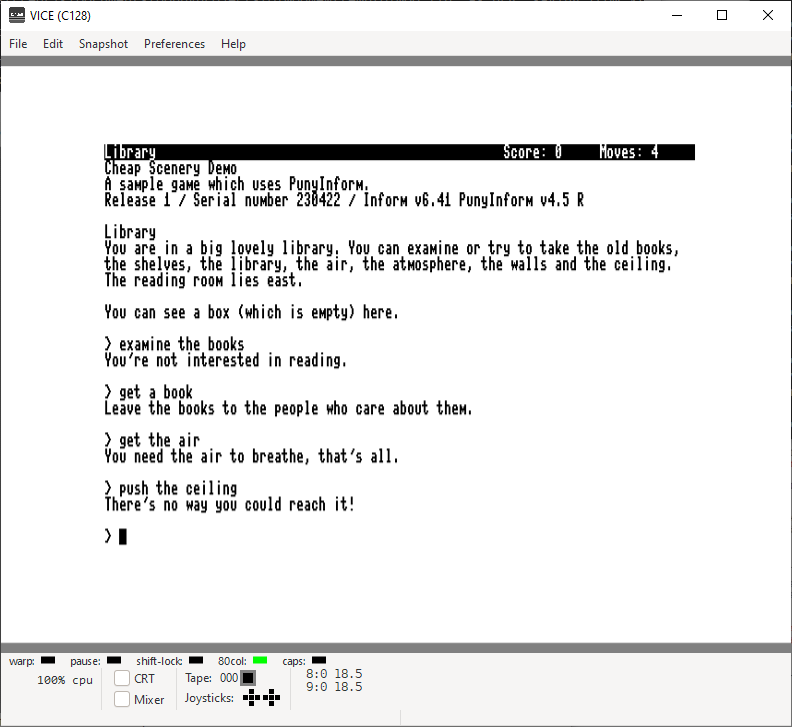Click 'Leave the books to the people' line
This screenshot has height=727, width=792.
[x=288, y=408]
